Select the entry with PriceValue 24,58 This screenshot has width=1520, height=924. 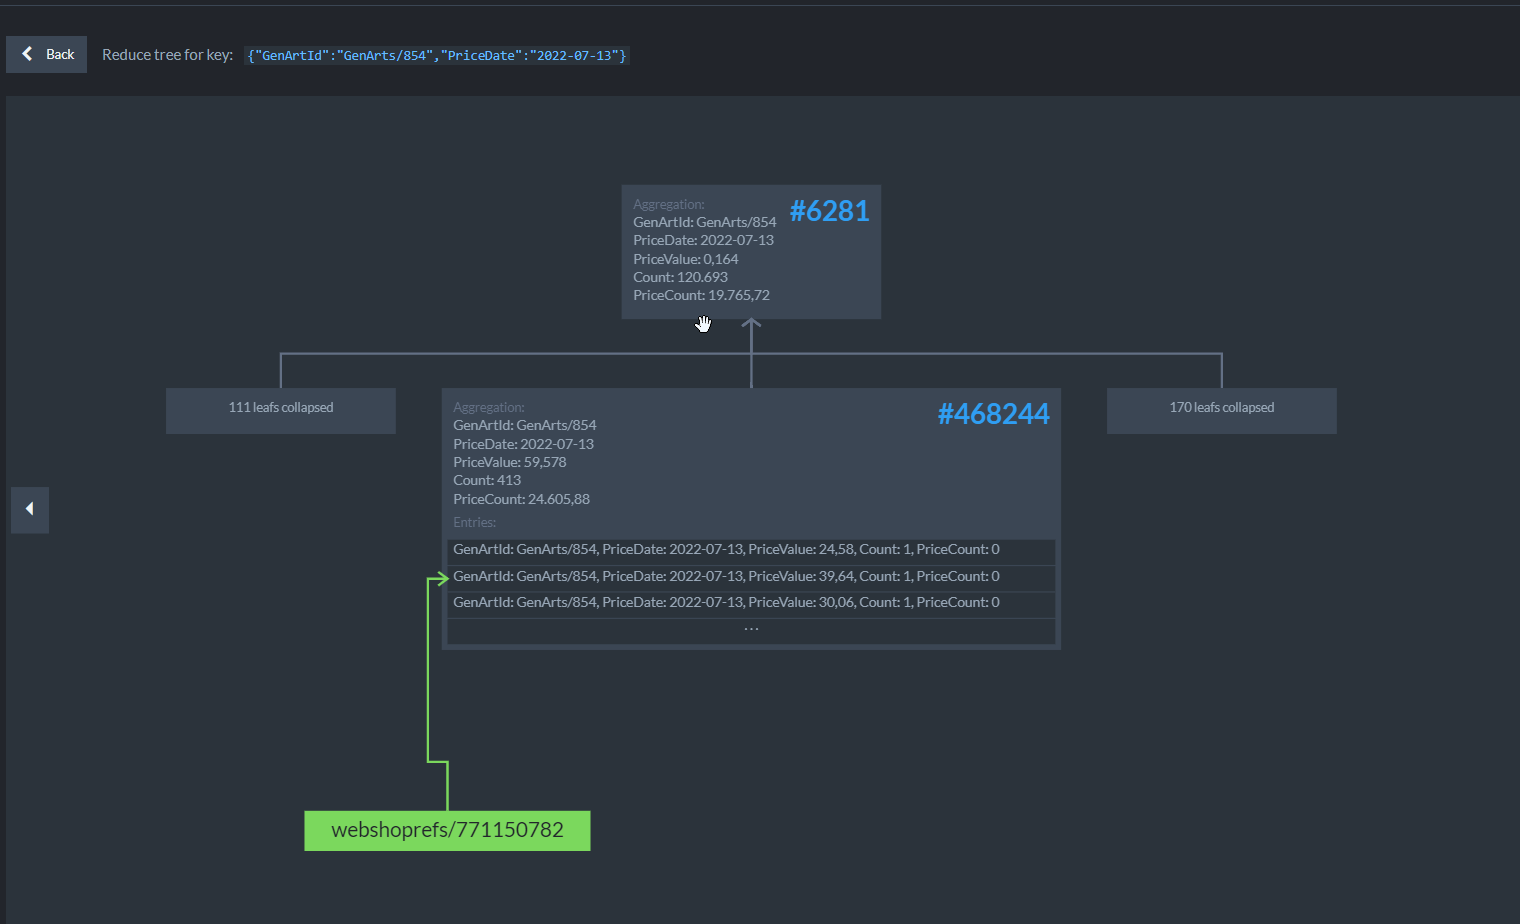[726, 549]
